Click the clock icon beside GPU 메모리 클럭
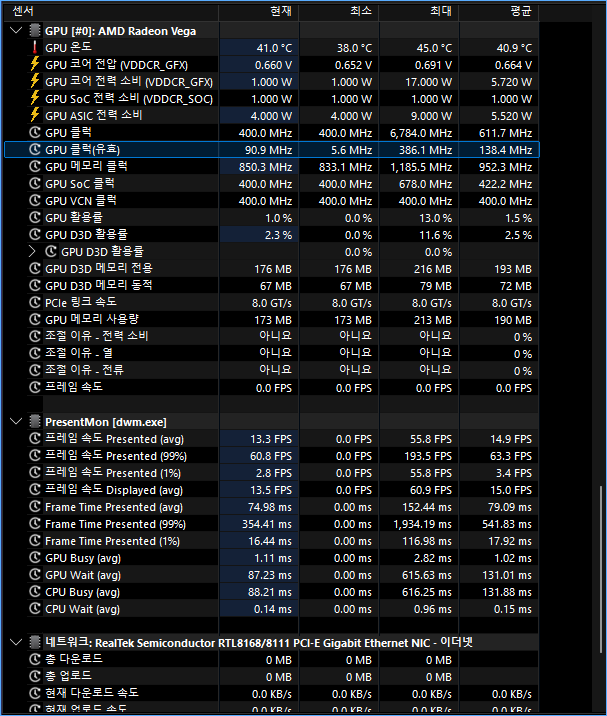This screenshot has width=607, height=716. click(35, 166)
